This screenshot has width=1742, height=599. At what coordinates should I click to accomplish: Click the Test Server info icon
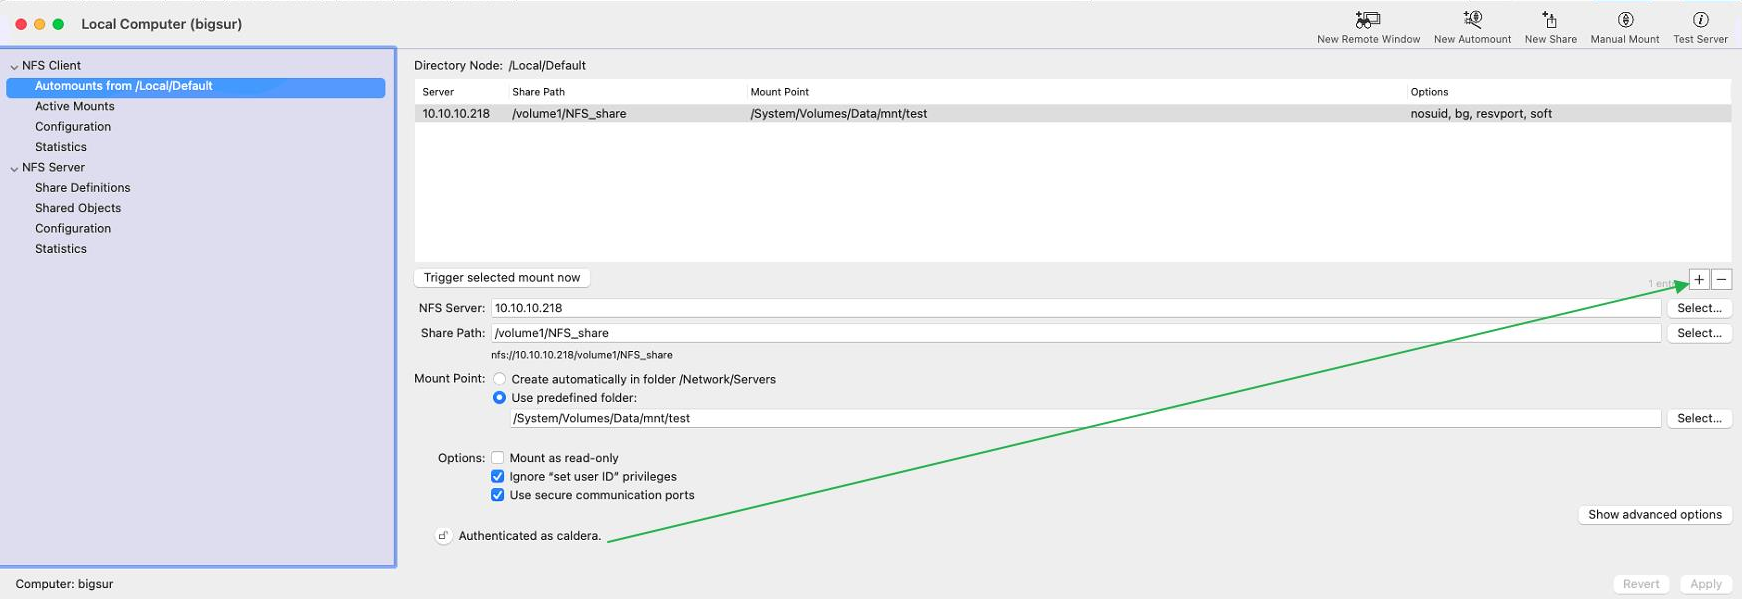pos(1700,20)
